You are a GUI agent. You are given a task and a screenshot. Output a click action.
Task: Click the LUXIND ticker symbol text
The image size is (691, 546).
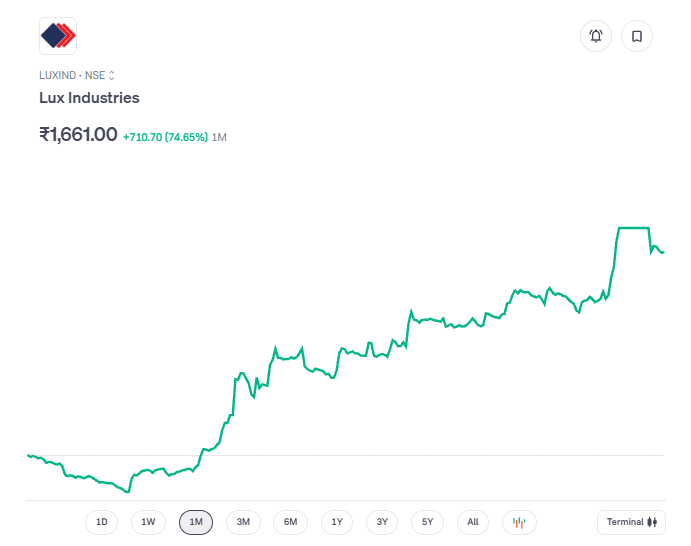click(x=56, y=75)
